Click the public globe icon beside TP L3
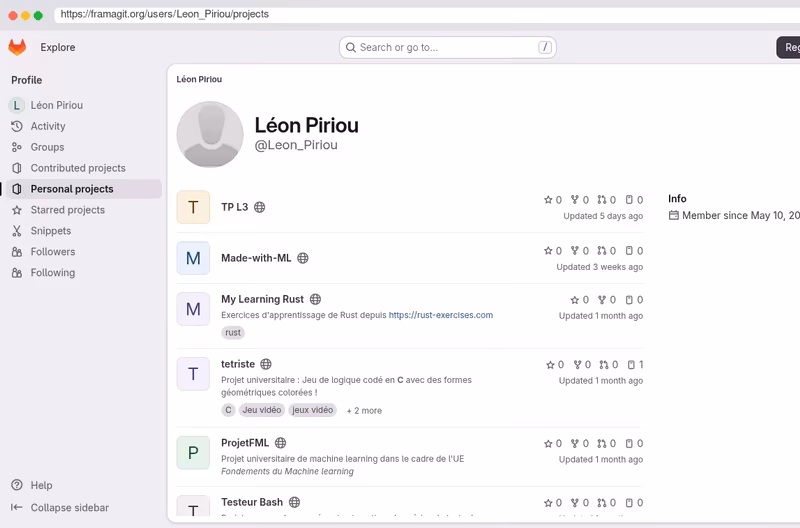The width and height of the screenshot is (800, 528). (x=260, y=207)
